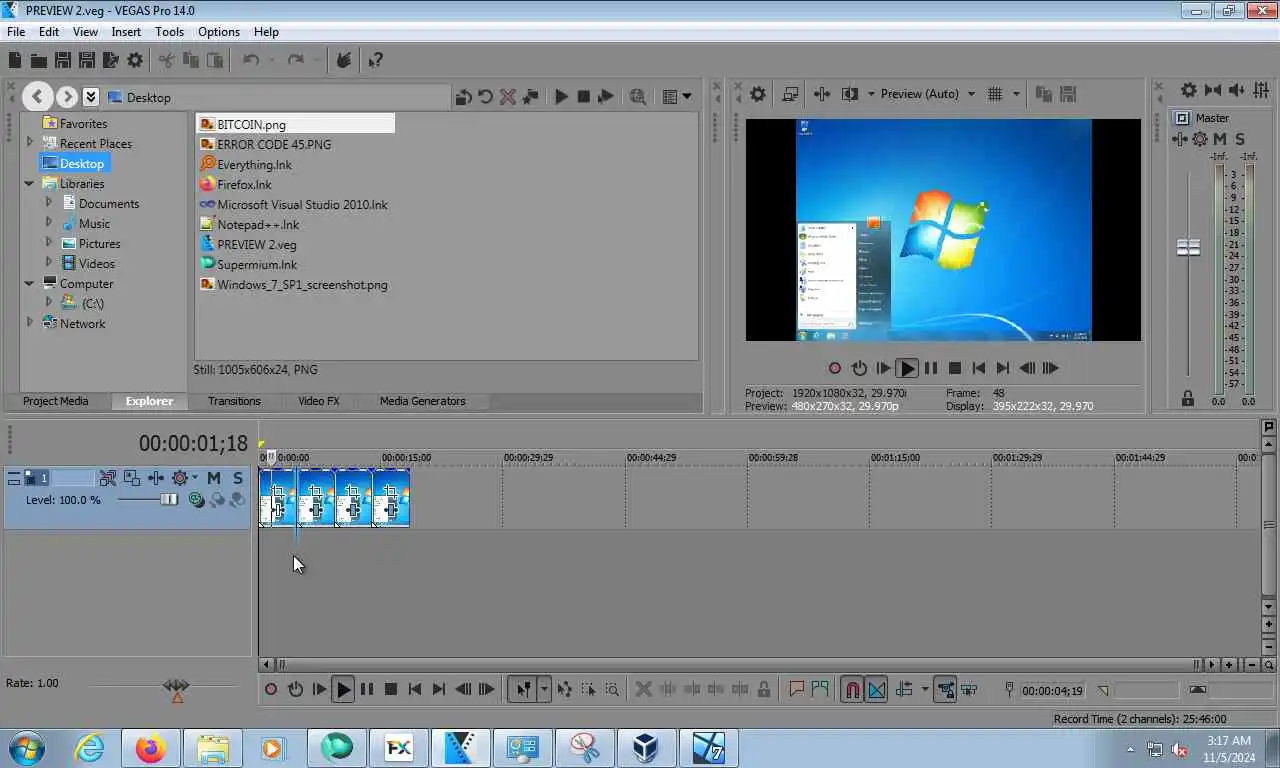
Task: Switch to the Transitions tab
Action: pos(234,401)
